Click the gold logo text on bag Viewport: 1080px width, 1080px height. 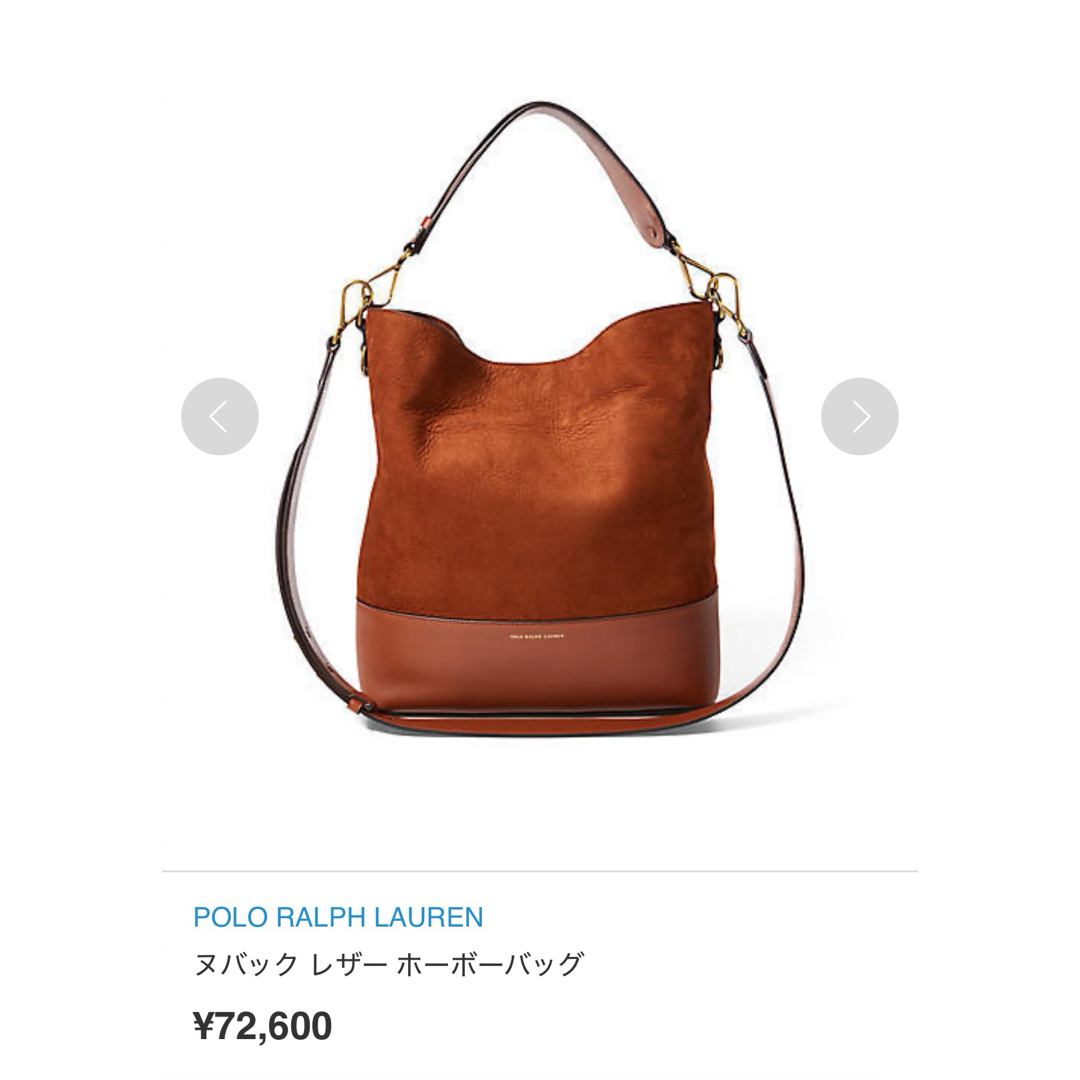coord(537,636)
